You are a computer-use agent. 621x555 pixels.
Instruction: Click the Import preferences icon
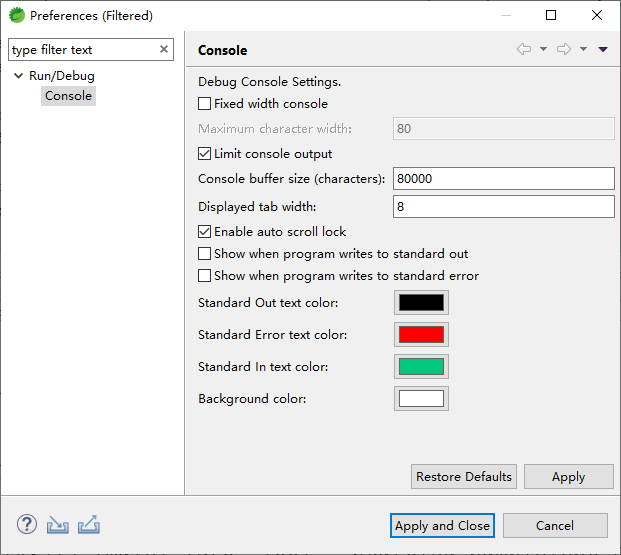[x=57, y=525]
